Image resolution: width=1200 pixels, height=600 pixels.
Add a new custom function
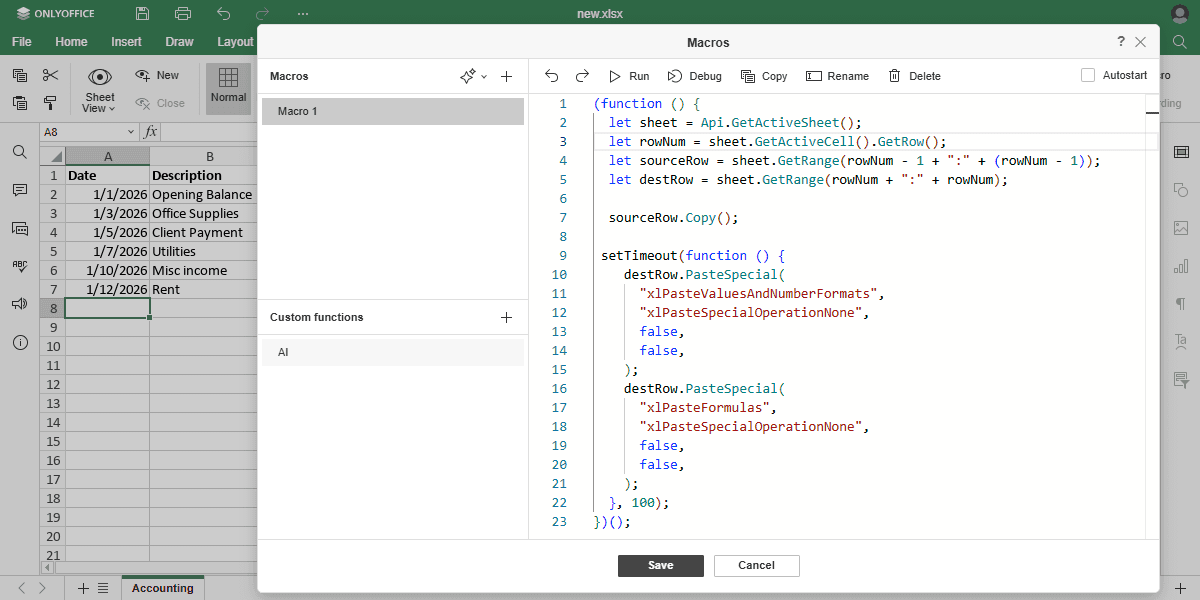coord(506,317)
